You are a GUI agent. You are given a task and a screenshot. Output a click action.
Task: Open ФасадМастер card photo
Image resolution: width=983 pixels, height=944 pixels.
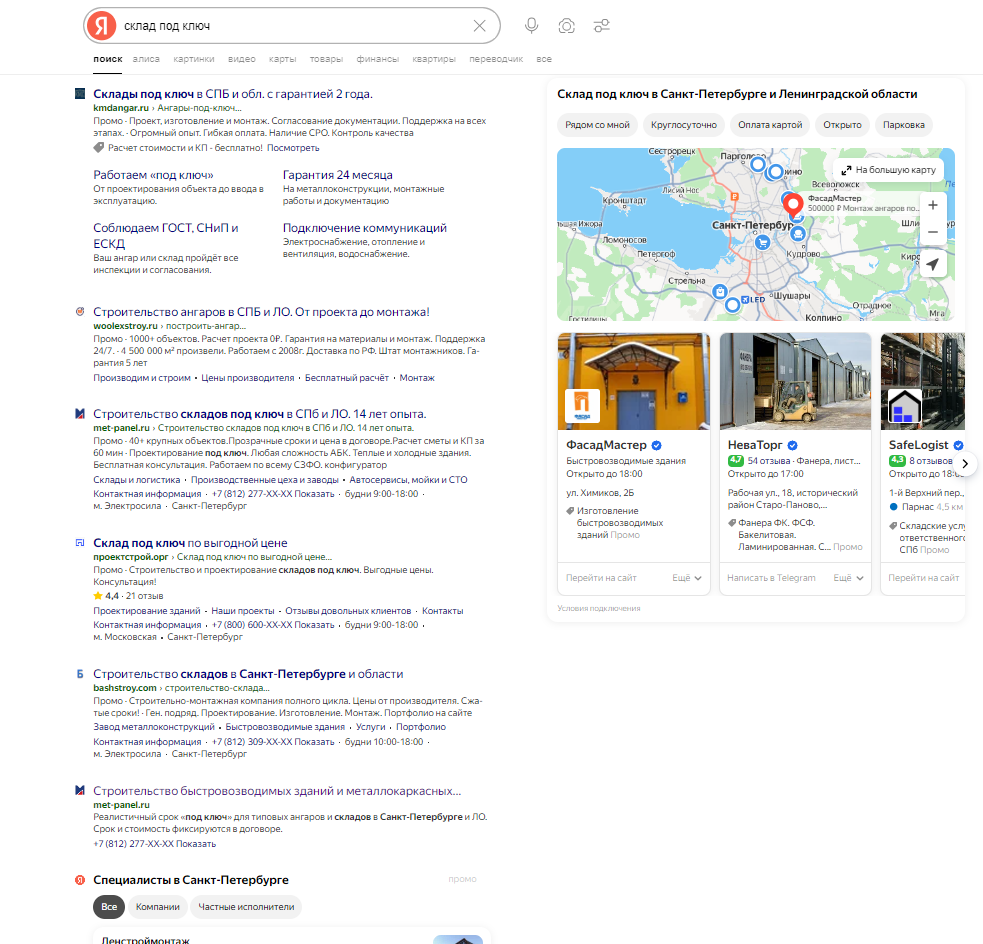(634, 381)
